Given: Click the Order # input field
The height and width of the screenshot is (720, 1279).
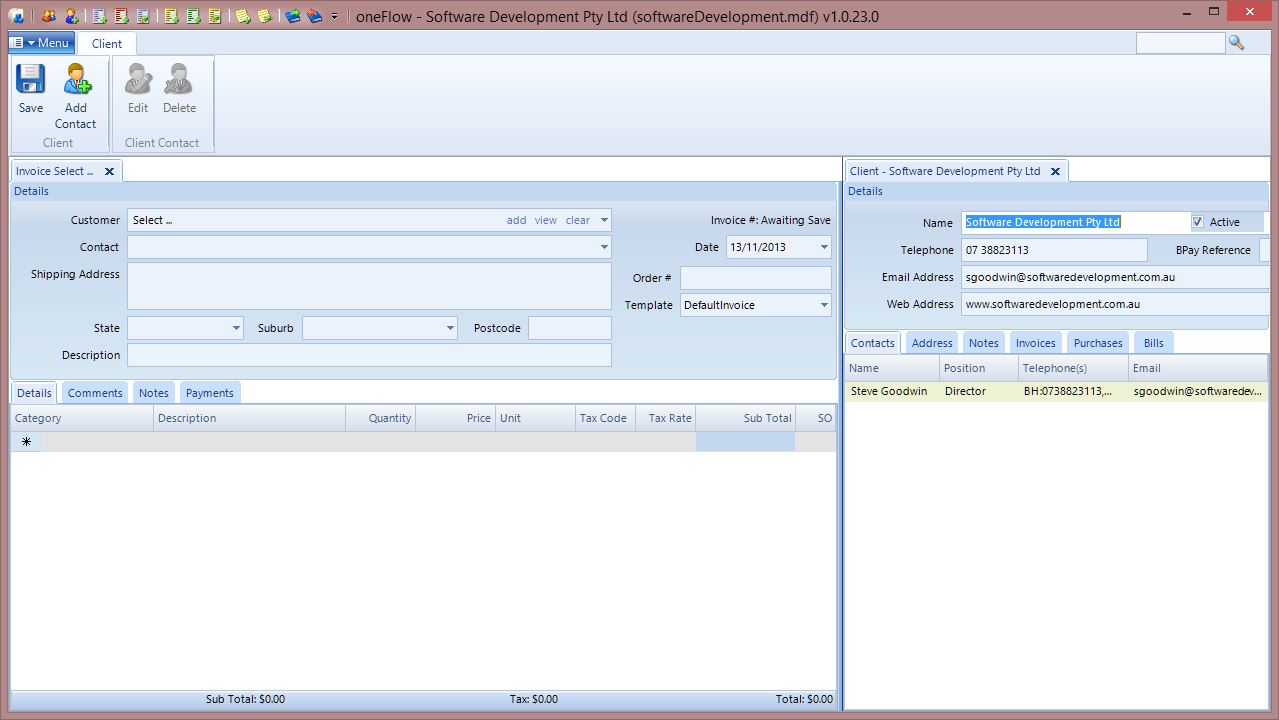Looking at the screenshot, I should [x=756, y=278].
